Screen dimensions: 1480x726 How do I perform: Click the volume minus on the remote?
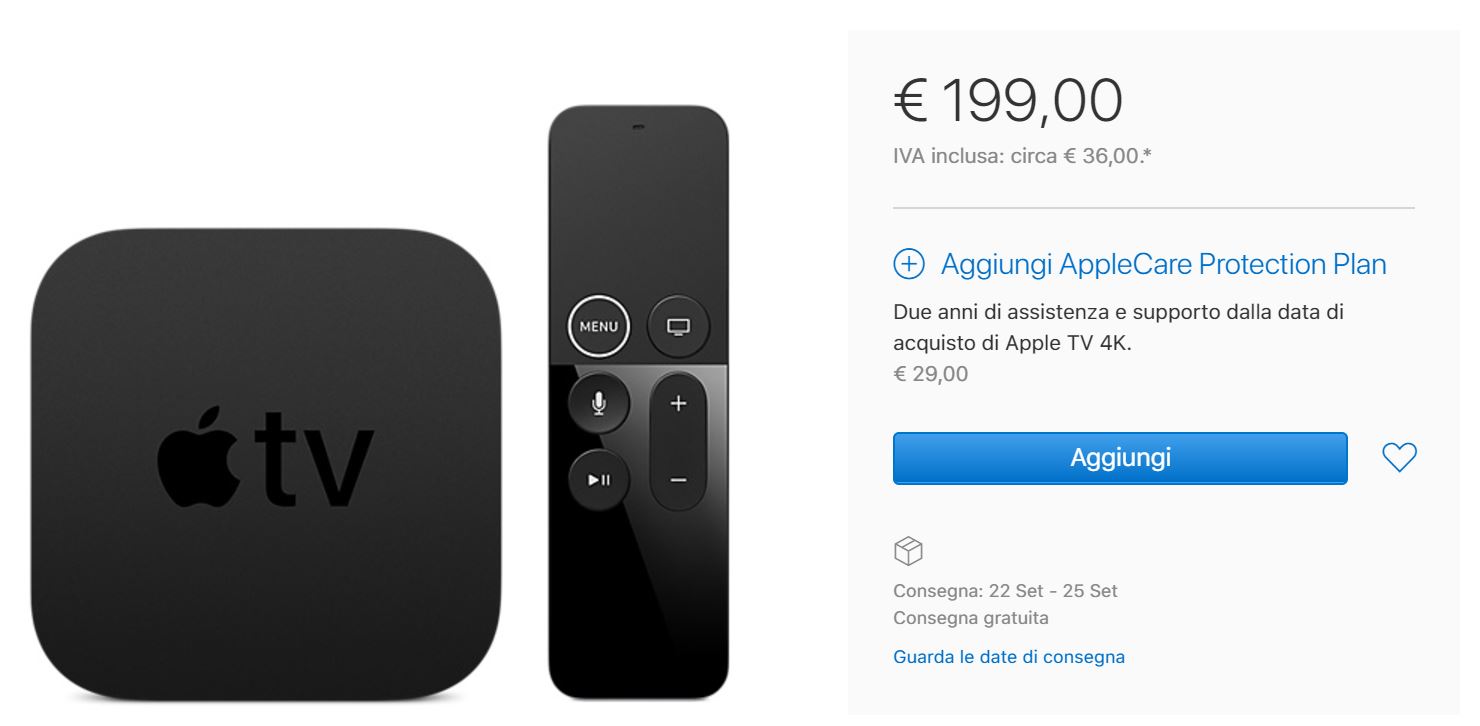(x=679, y=480)
